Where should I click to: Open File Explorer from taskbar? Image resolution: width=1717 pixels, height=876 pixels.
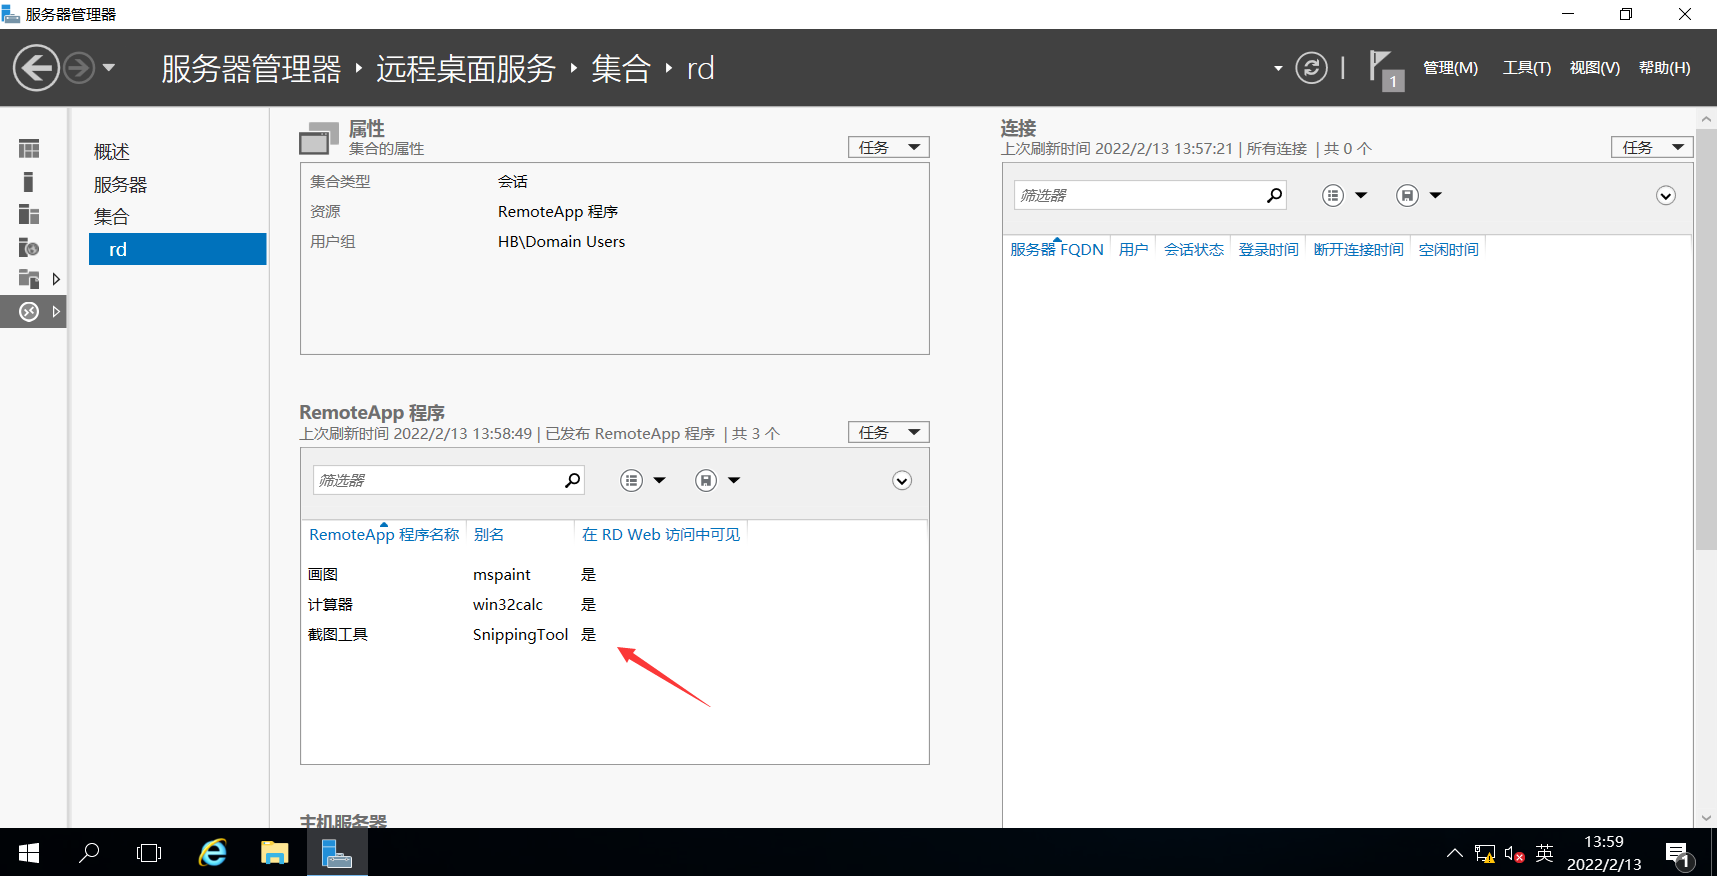pyautogui.click(x=274, y=853)
